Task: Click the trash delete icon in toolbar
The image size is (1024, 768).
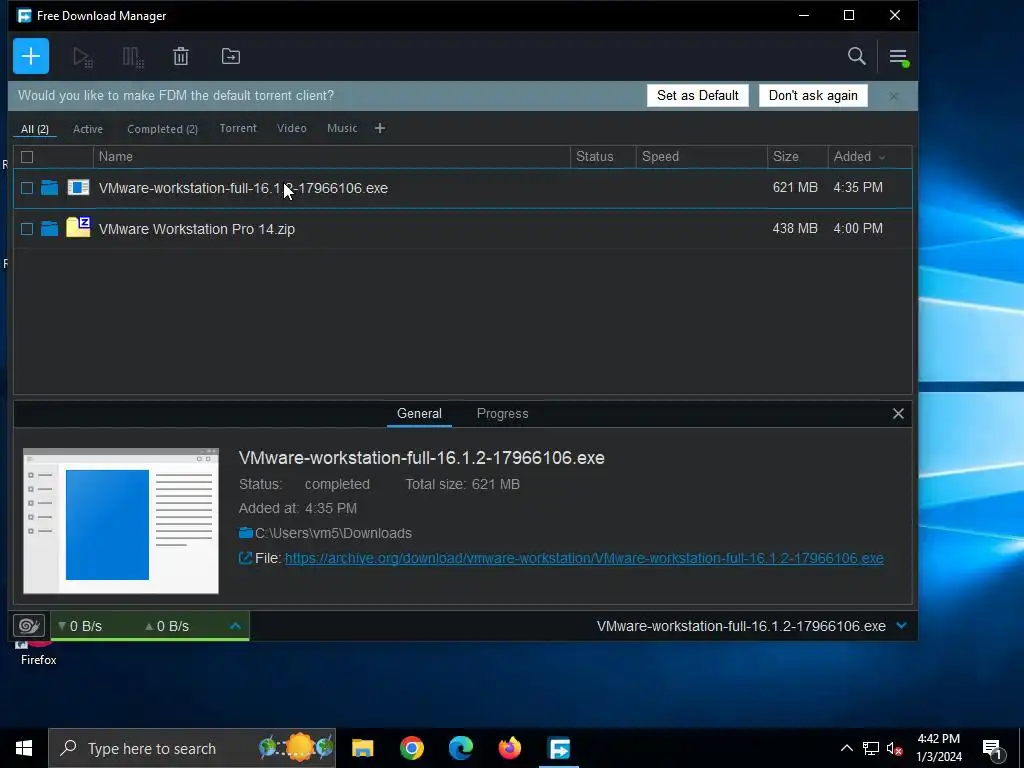Action: tap(181, 56)
